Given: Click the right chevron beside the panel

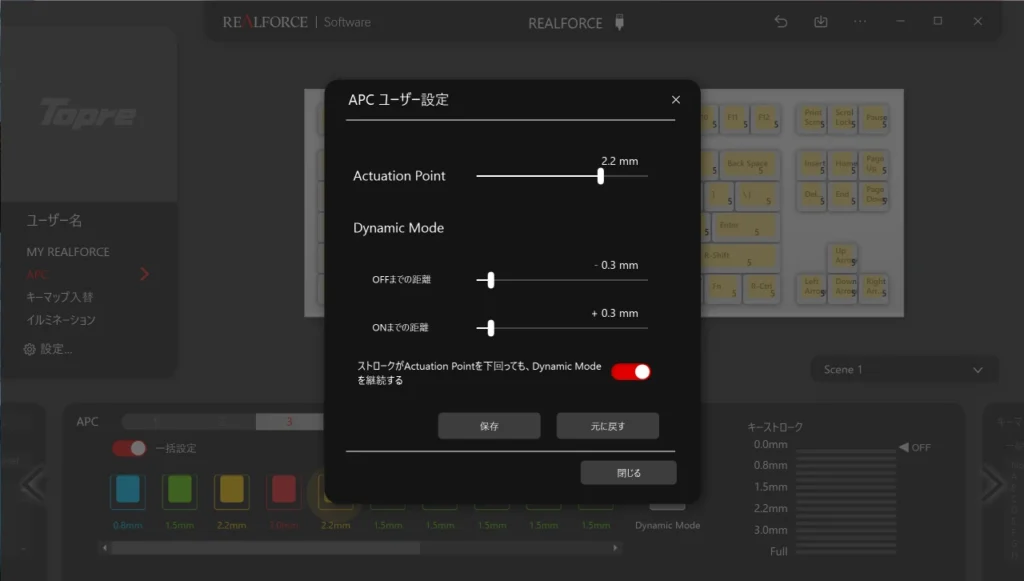Looking at the screenshot, I should (992, 485).
